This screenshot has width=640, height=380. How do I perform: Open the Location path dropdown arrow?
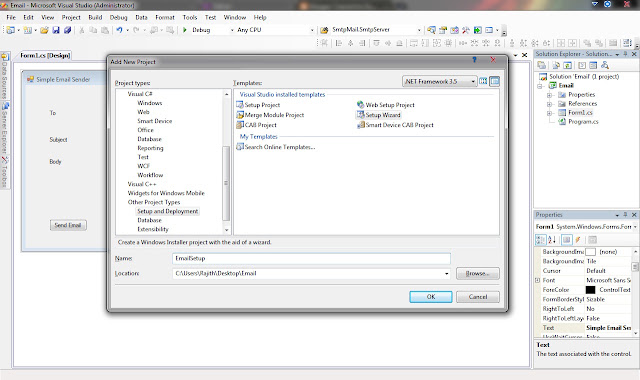pos(447,273)
